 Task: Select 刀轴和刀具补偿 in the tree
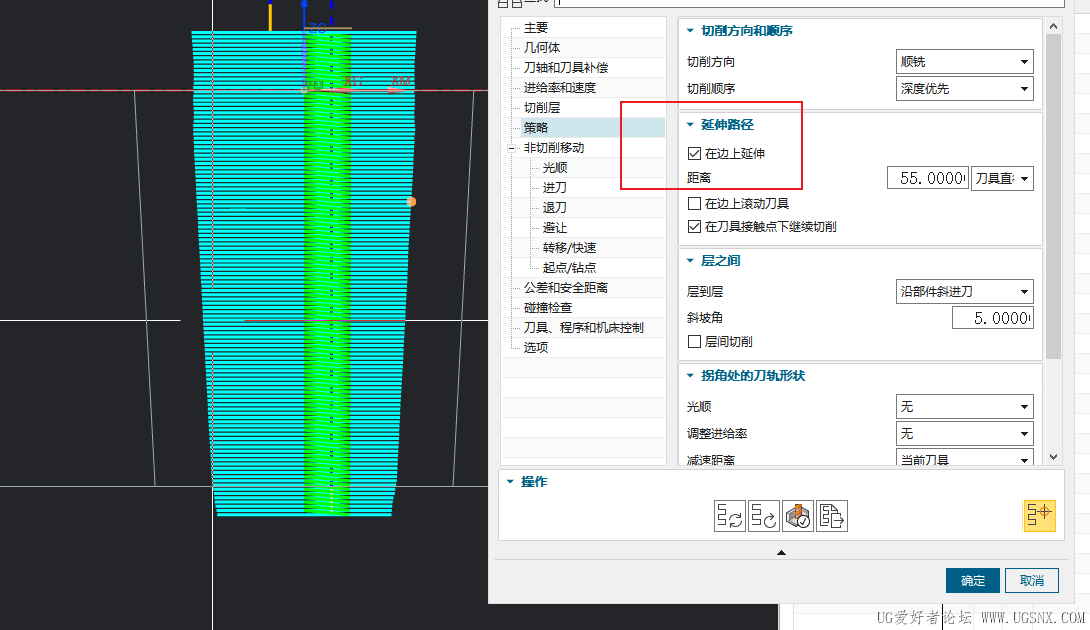pyautogui.click(x=566, y=67)
